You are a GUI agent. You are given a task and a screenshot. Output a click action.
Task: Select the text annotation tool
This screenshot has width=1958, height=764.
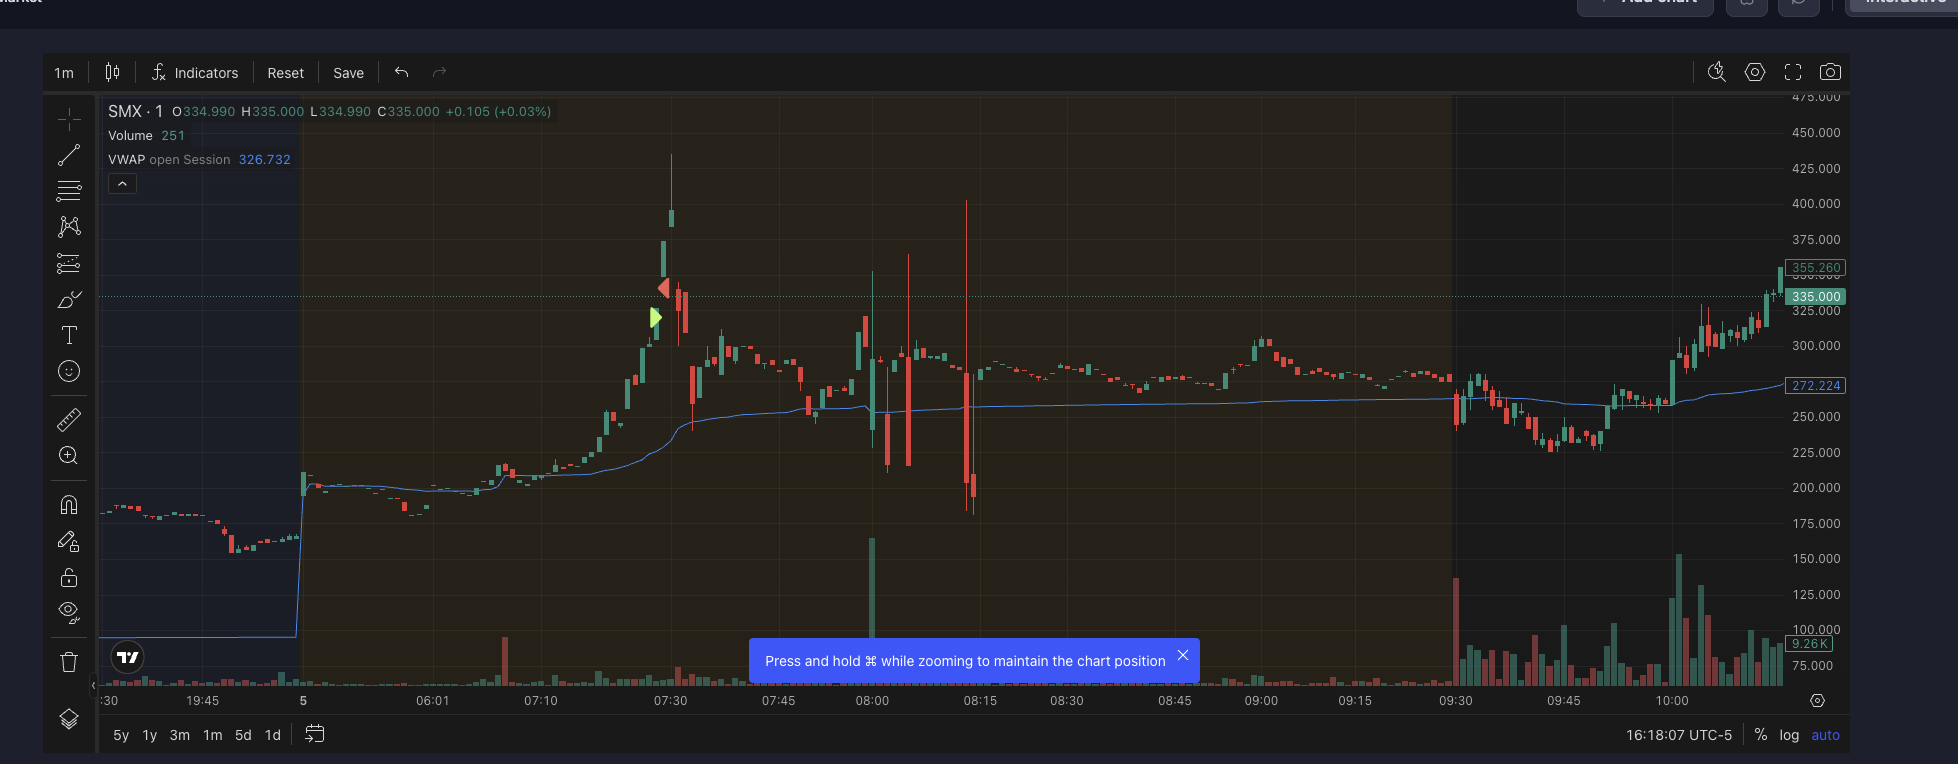69,336
